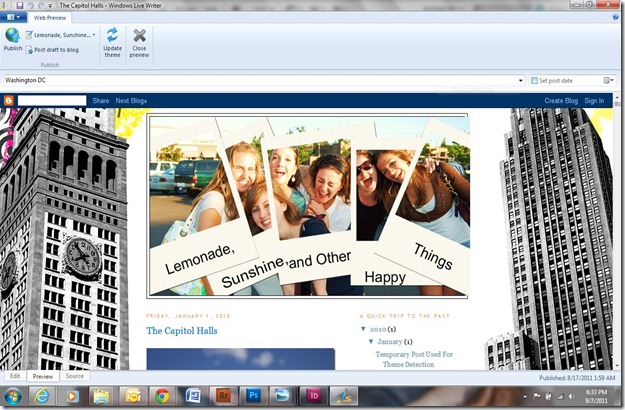This screenshot has width=625, height=410.
Task: Open the January archive link
Action: 390,341
